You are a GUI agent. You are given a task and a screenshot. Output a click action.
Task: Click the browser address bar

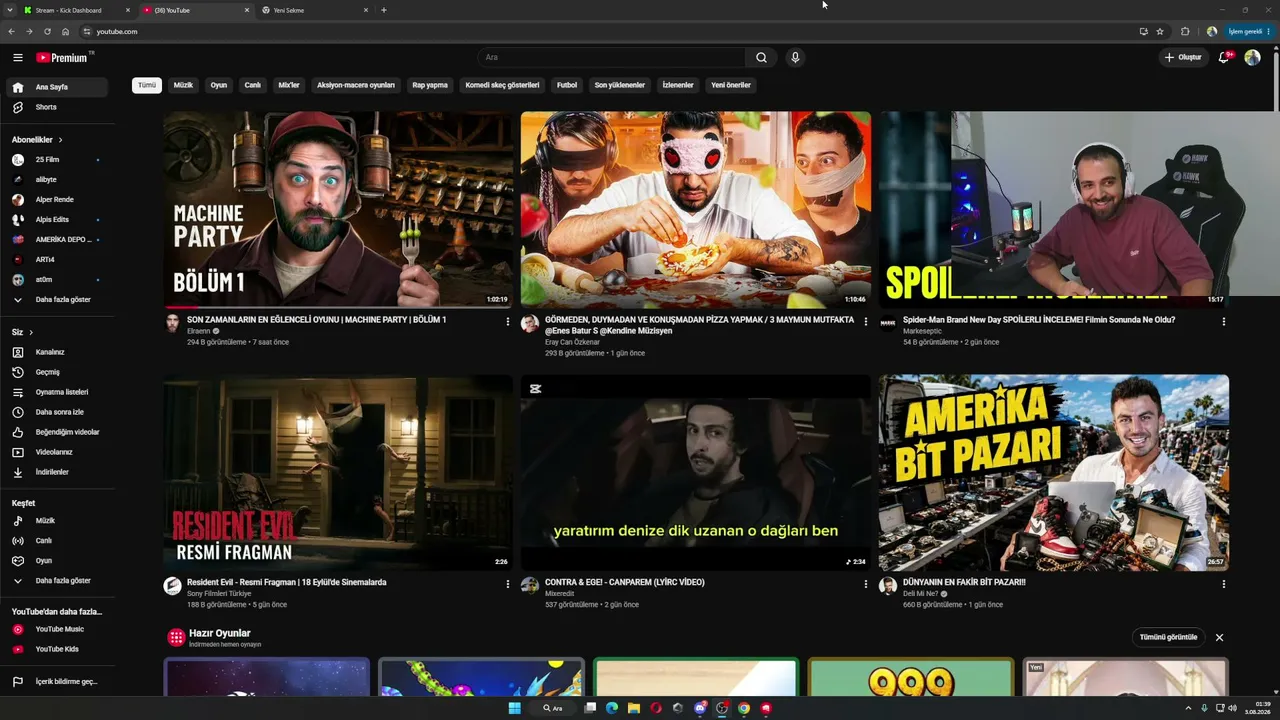610,32
